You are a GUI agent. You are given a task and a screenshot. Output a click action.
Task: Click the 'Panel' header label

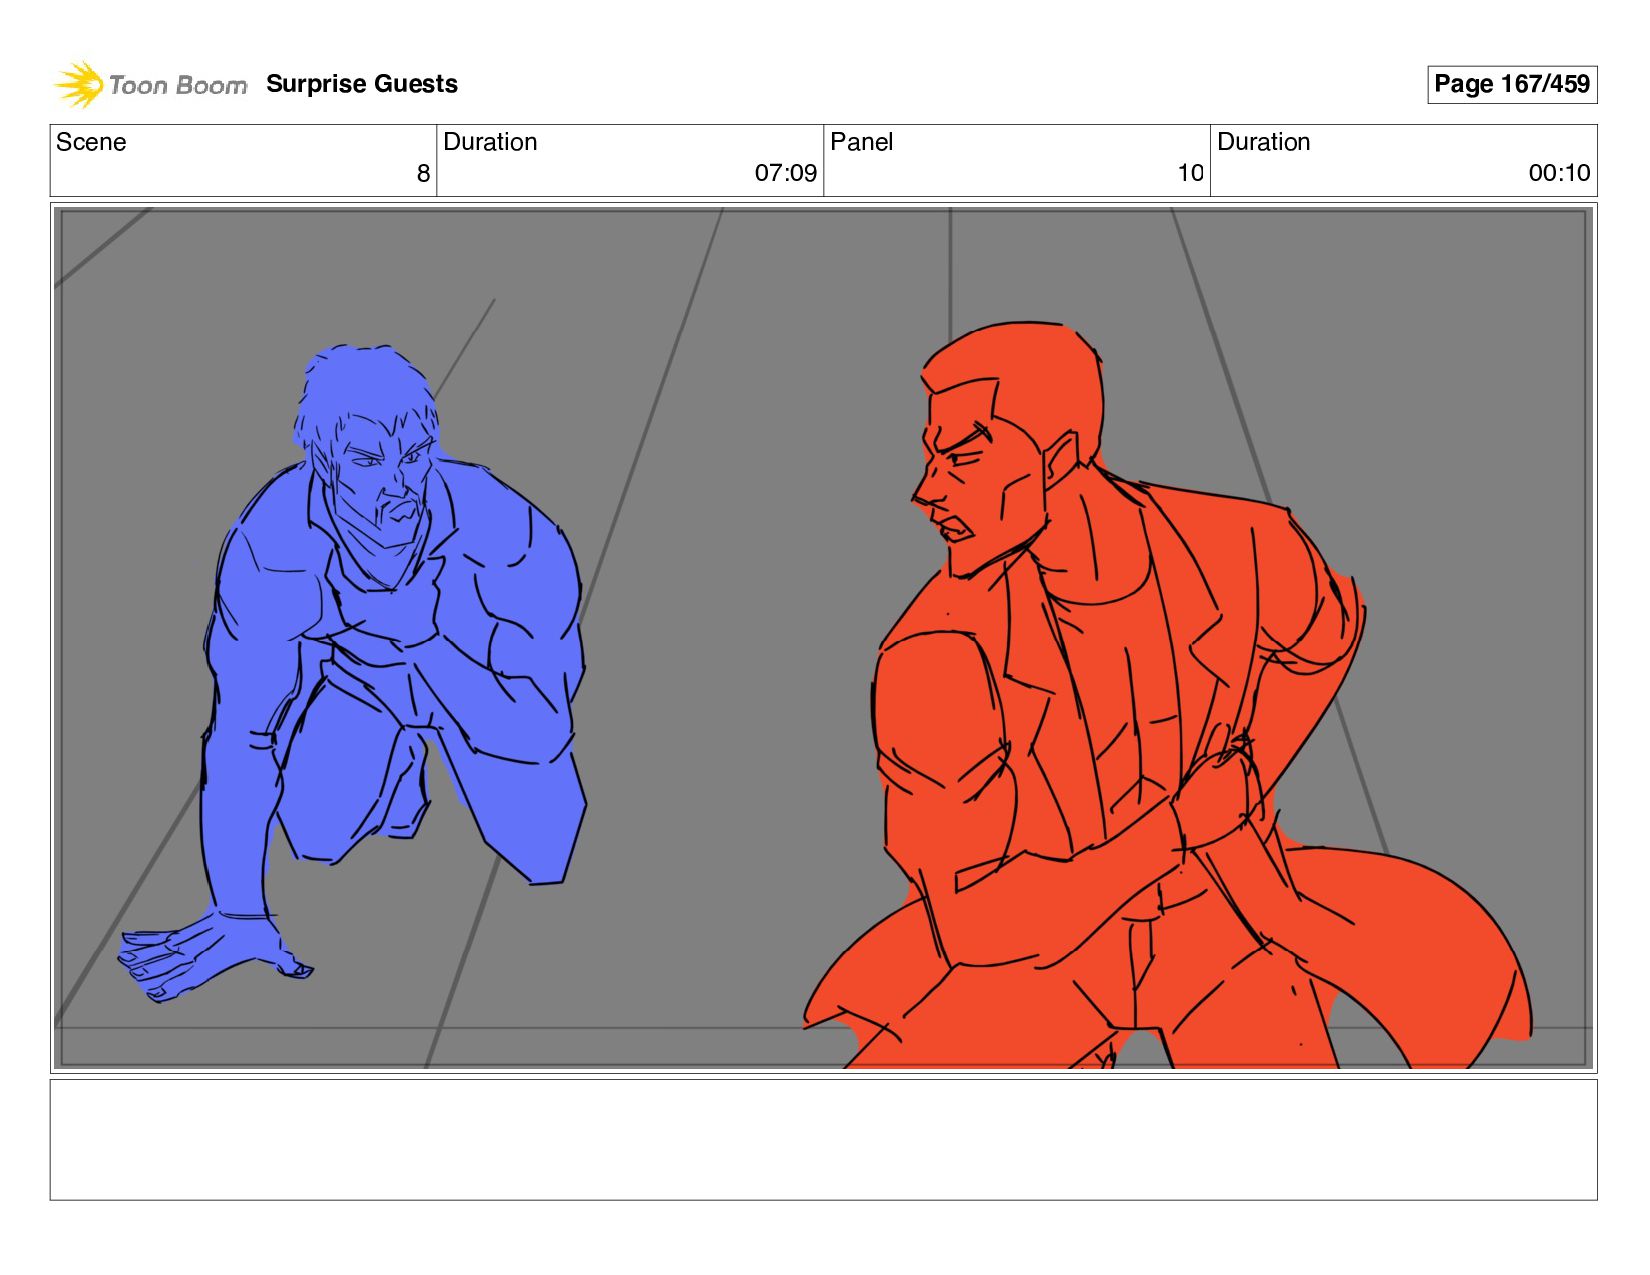861,142
